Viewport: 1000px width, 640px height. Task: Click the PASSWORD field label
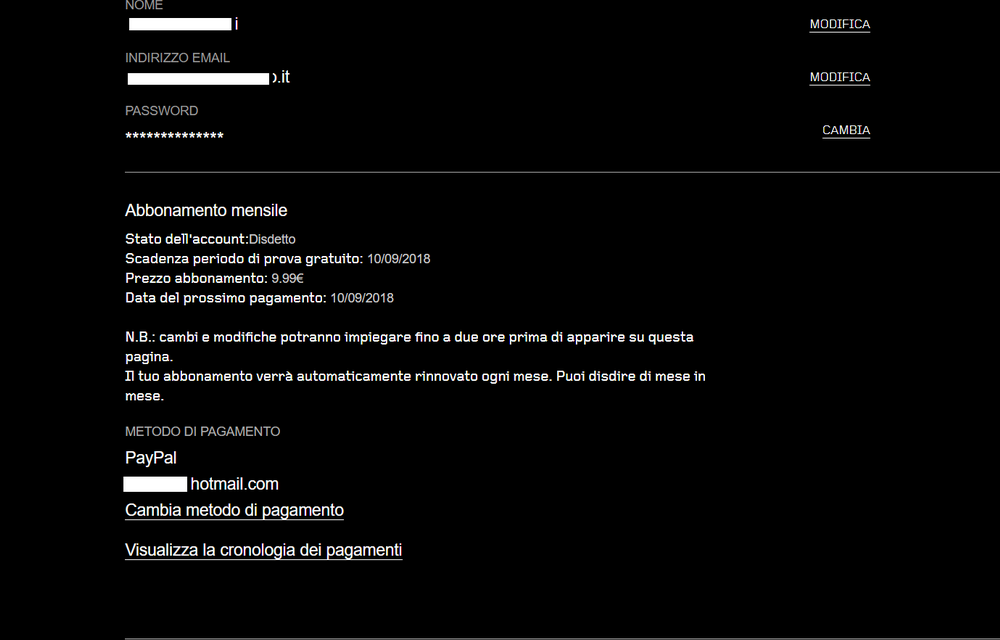pos(161,111)
